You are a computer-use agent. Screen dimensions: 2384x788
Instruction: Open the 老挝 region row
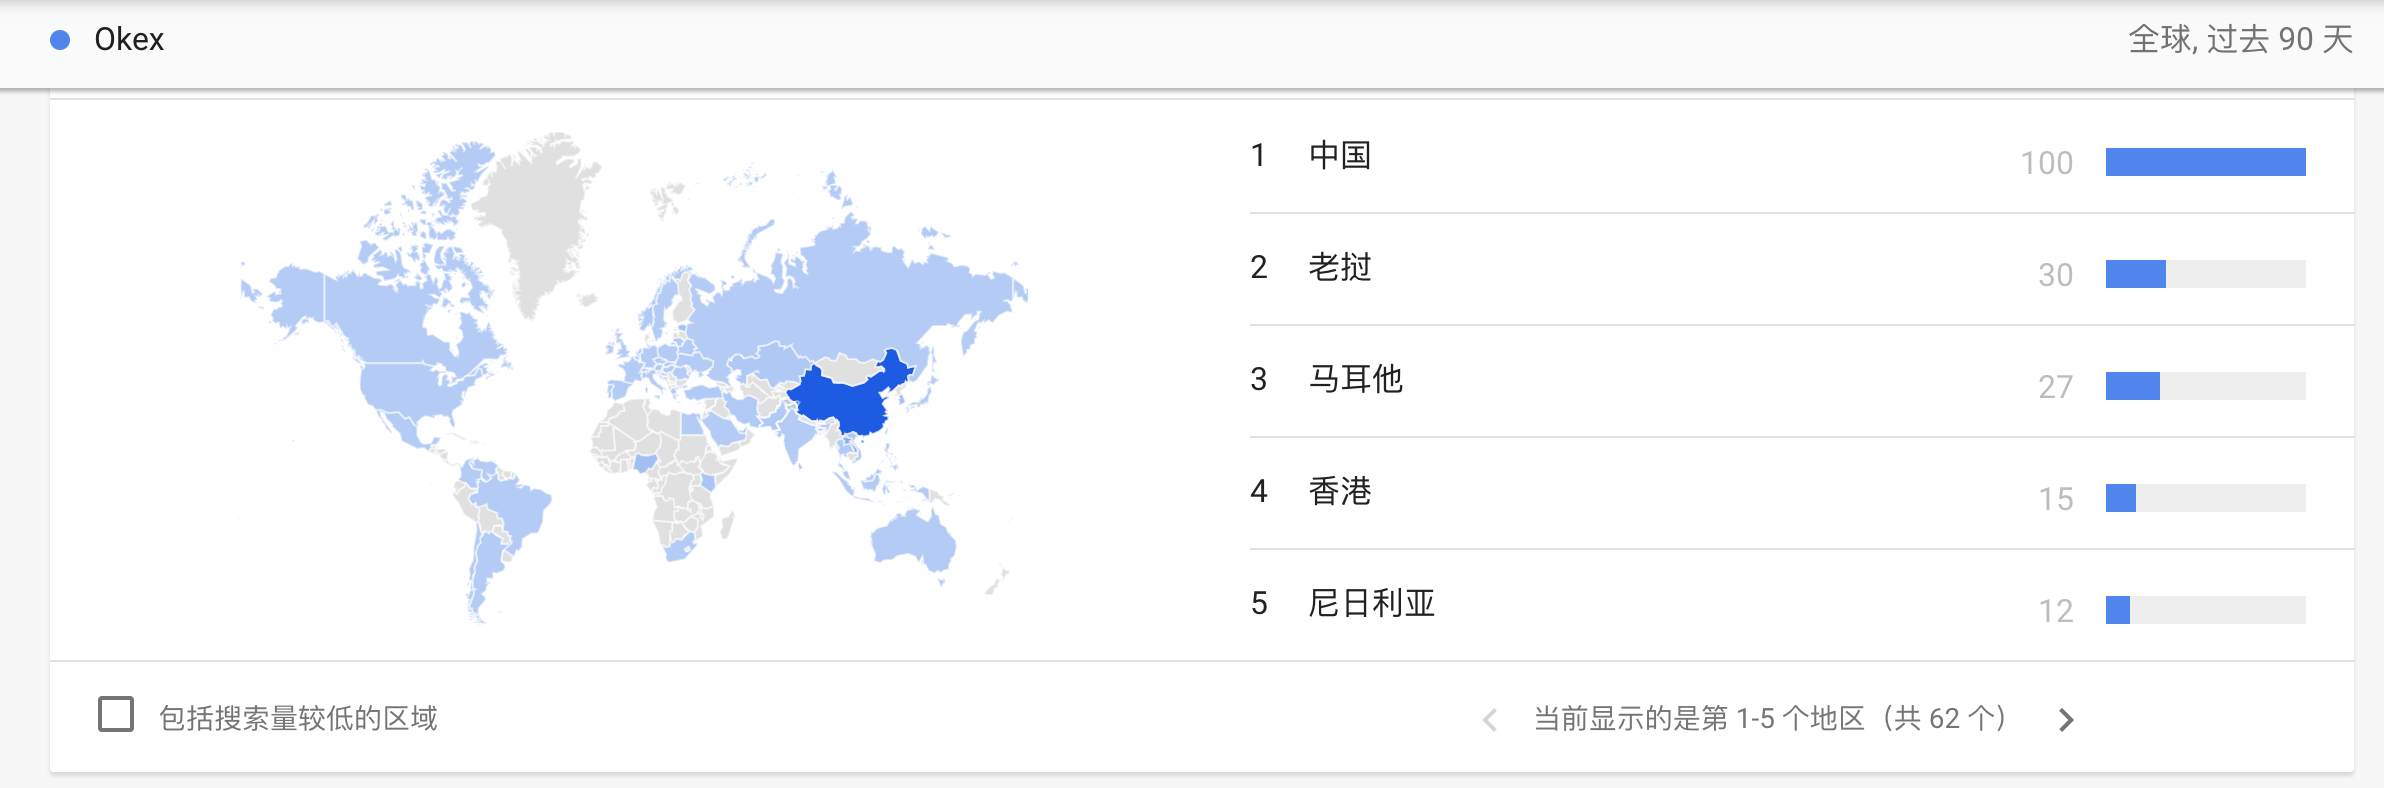1340,268
